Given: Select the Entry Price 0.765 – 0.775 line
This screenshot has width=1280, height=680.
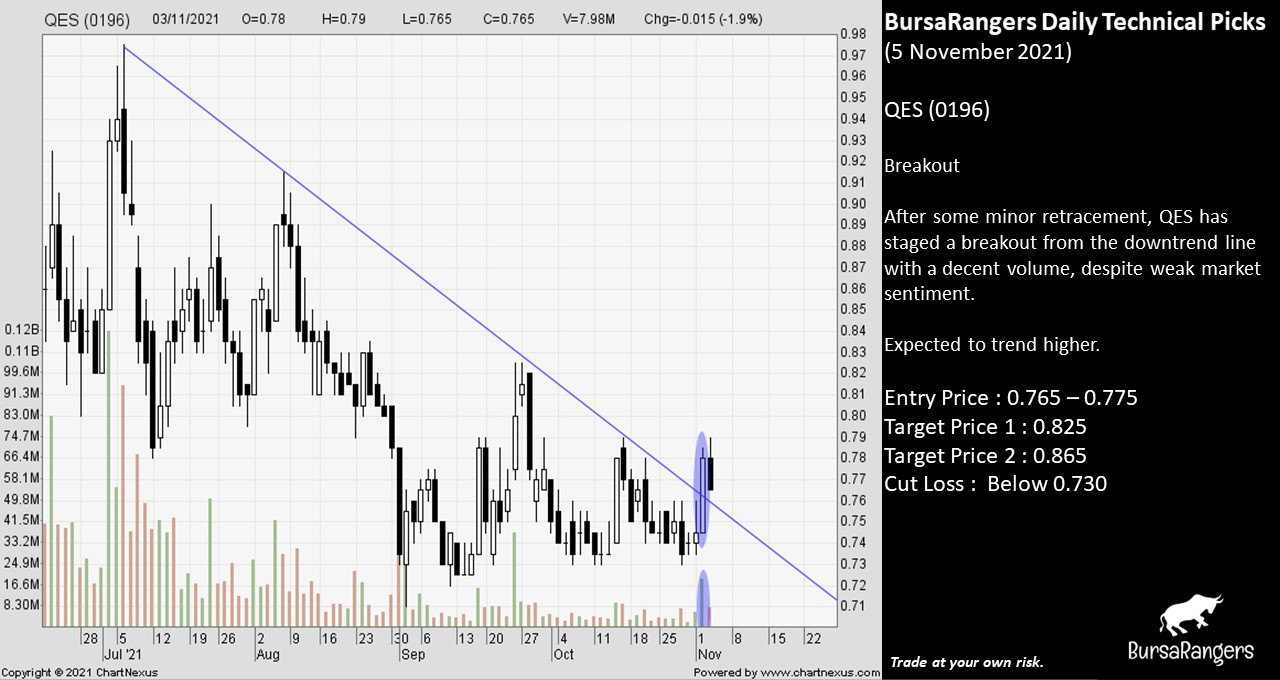Looking at the screenshot, I should coord(1011,398).
